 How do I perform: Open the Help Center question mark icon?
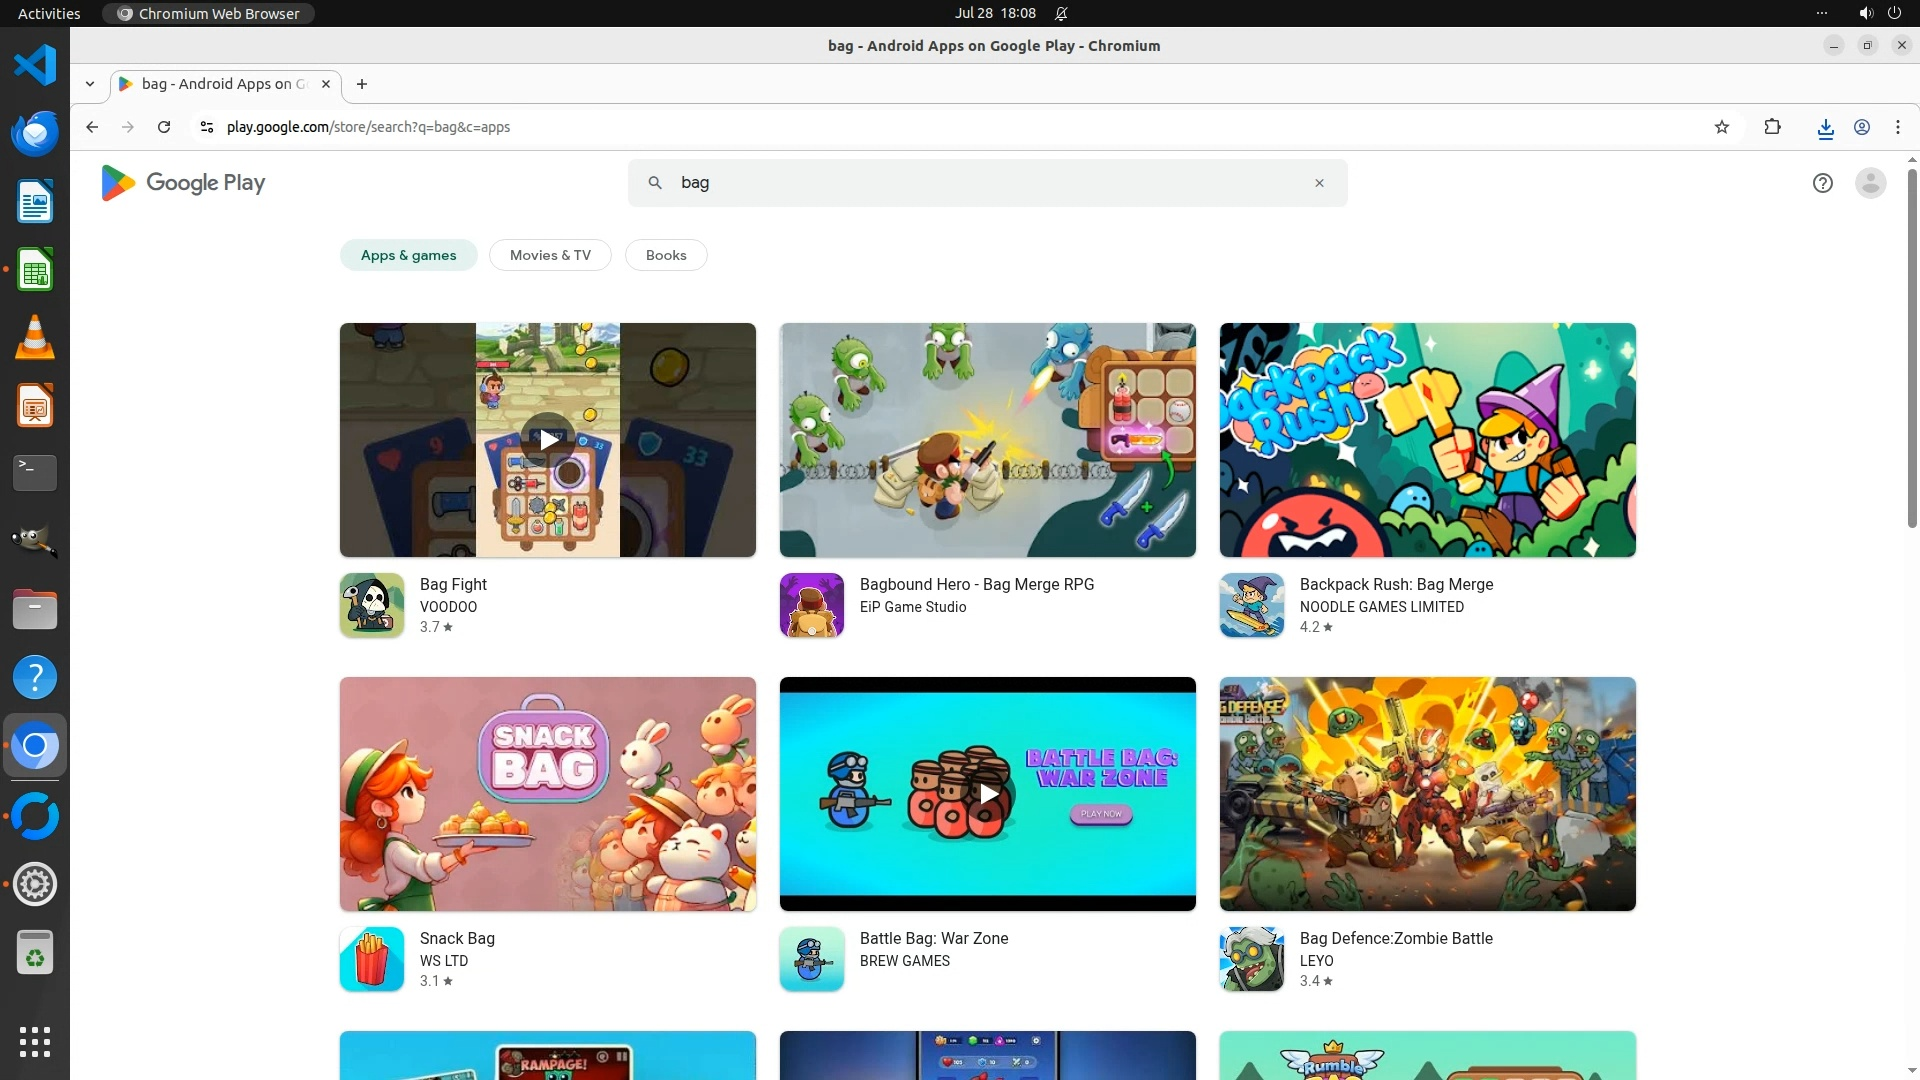tap(1822, 183)
